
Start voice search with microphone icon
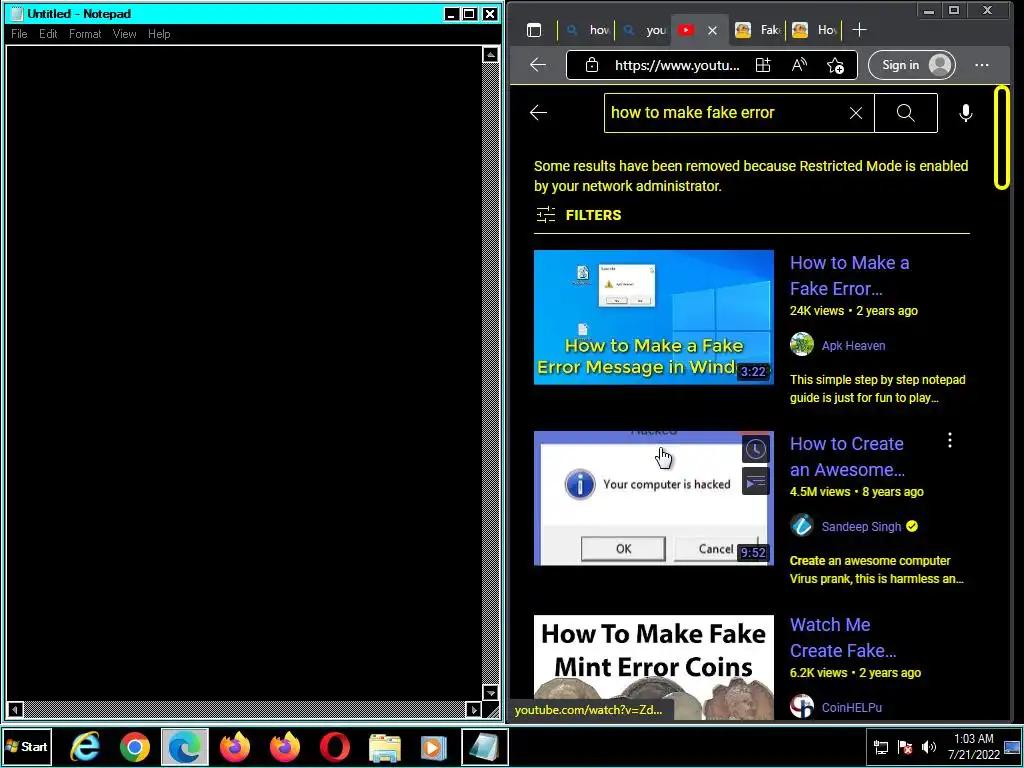coord(965,113)
